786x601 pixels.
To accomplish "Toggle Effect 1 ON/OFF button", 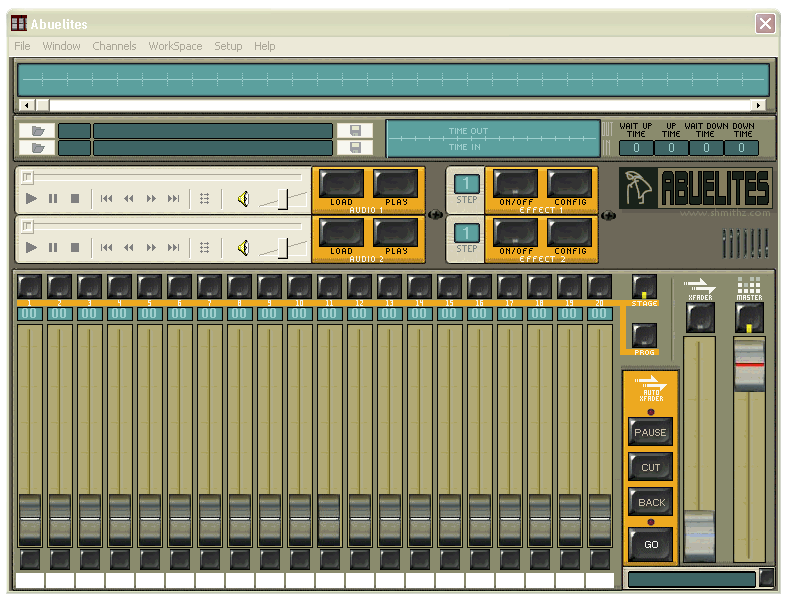I will pos(515,184).
